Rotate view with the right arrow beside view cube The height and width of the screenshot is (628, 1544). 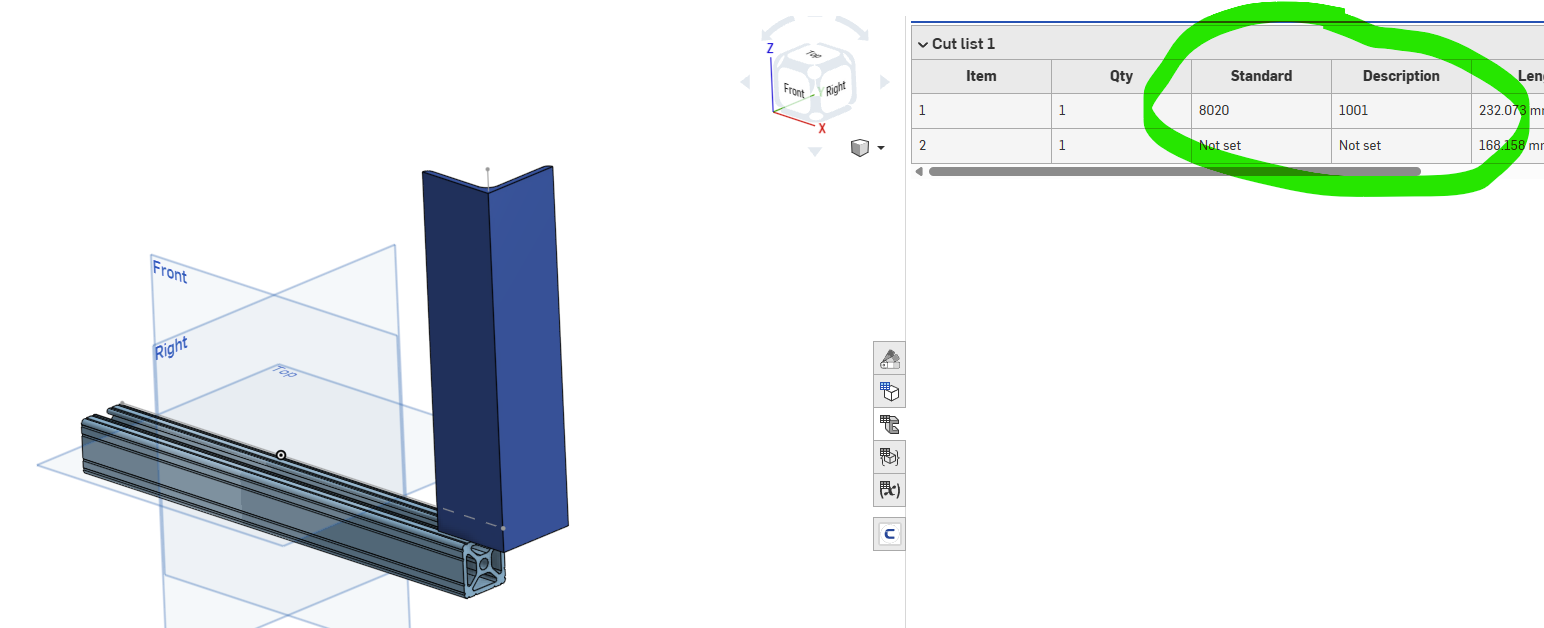[x=883, y=82]
